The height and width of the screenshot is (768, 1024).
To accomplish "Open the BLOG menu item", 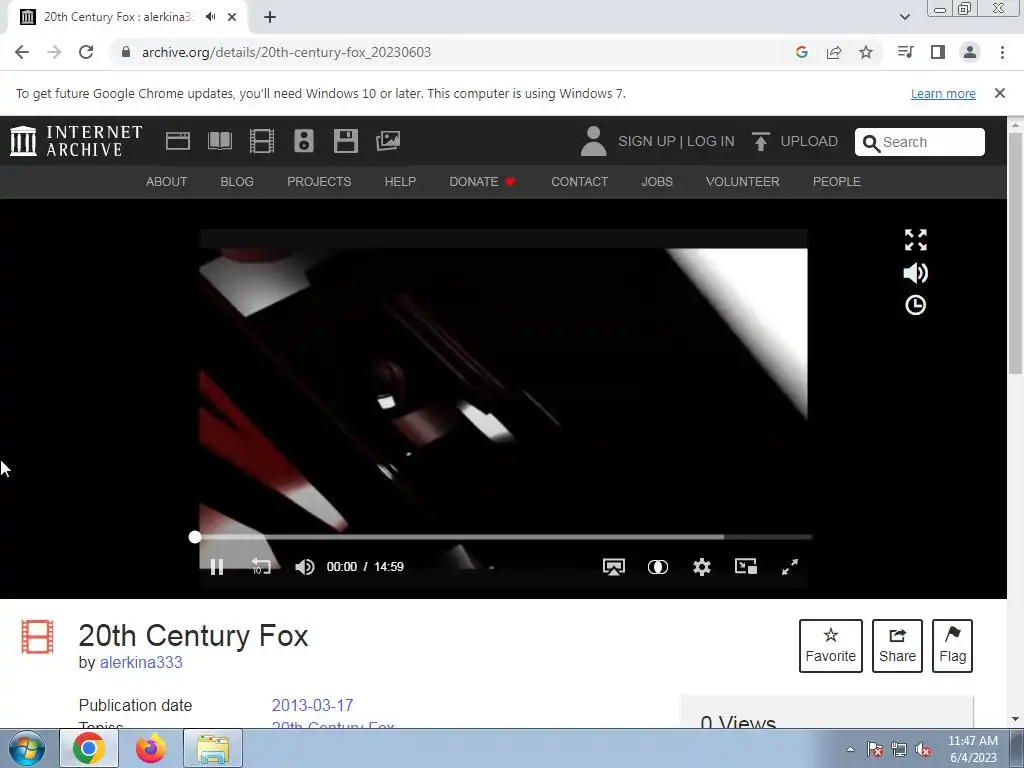I will point(237,182).
